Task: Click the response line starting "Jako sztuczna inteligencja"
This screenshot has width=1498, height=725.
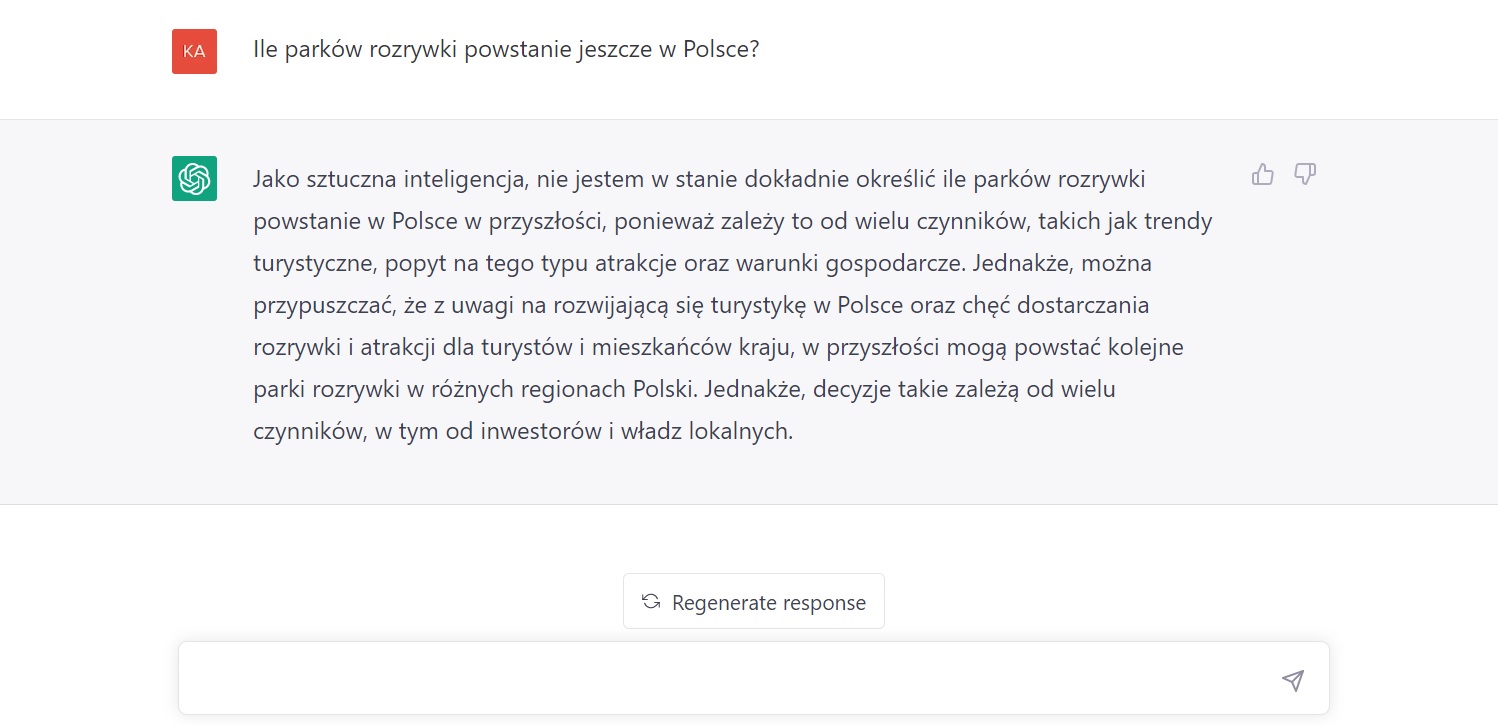Action: click(698, 179)
